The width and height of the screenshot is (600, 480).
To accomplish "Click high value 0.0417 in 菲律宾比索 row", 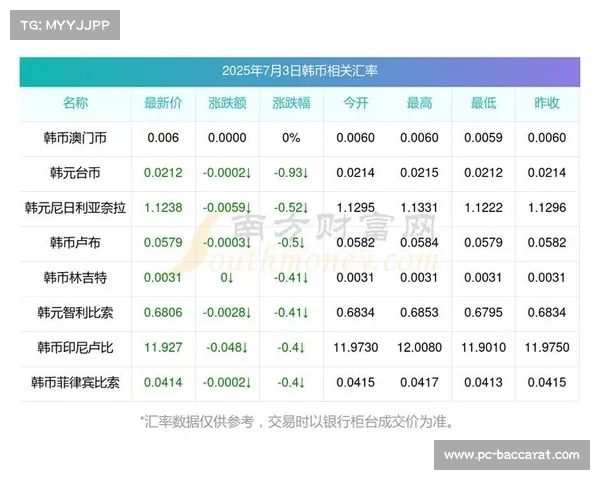I will 419,382.
